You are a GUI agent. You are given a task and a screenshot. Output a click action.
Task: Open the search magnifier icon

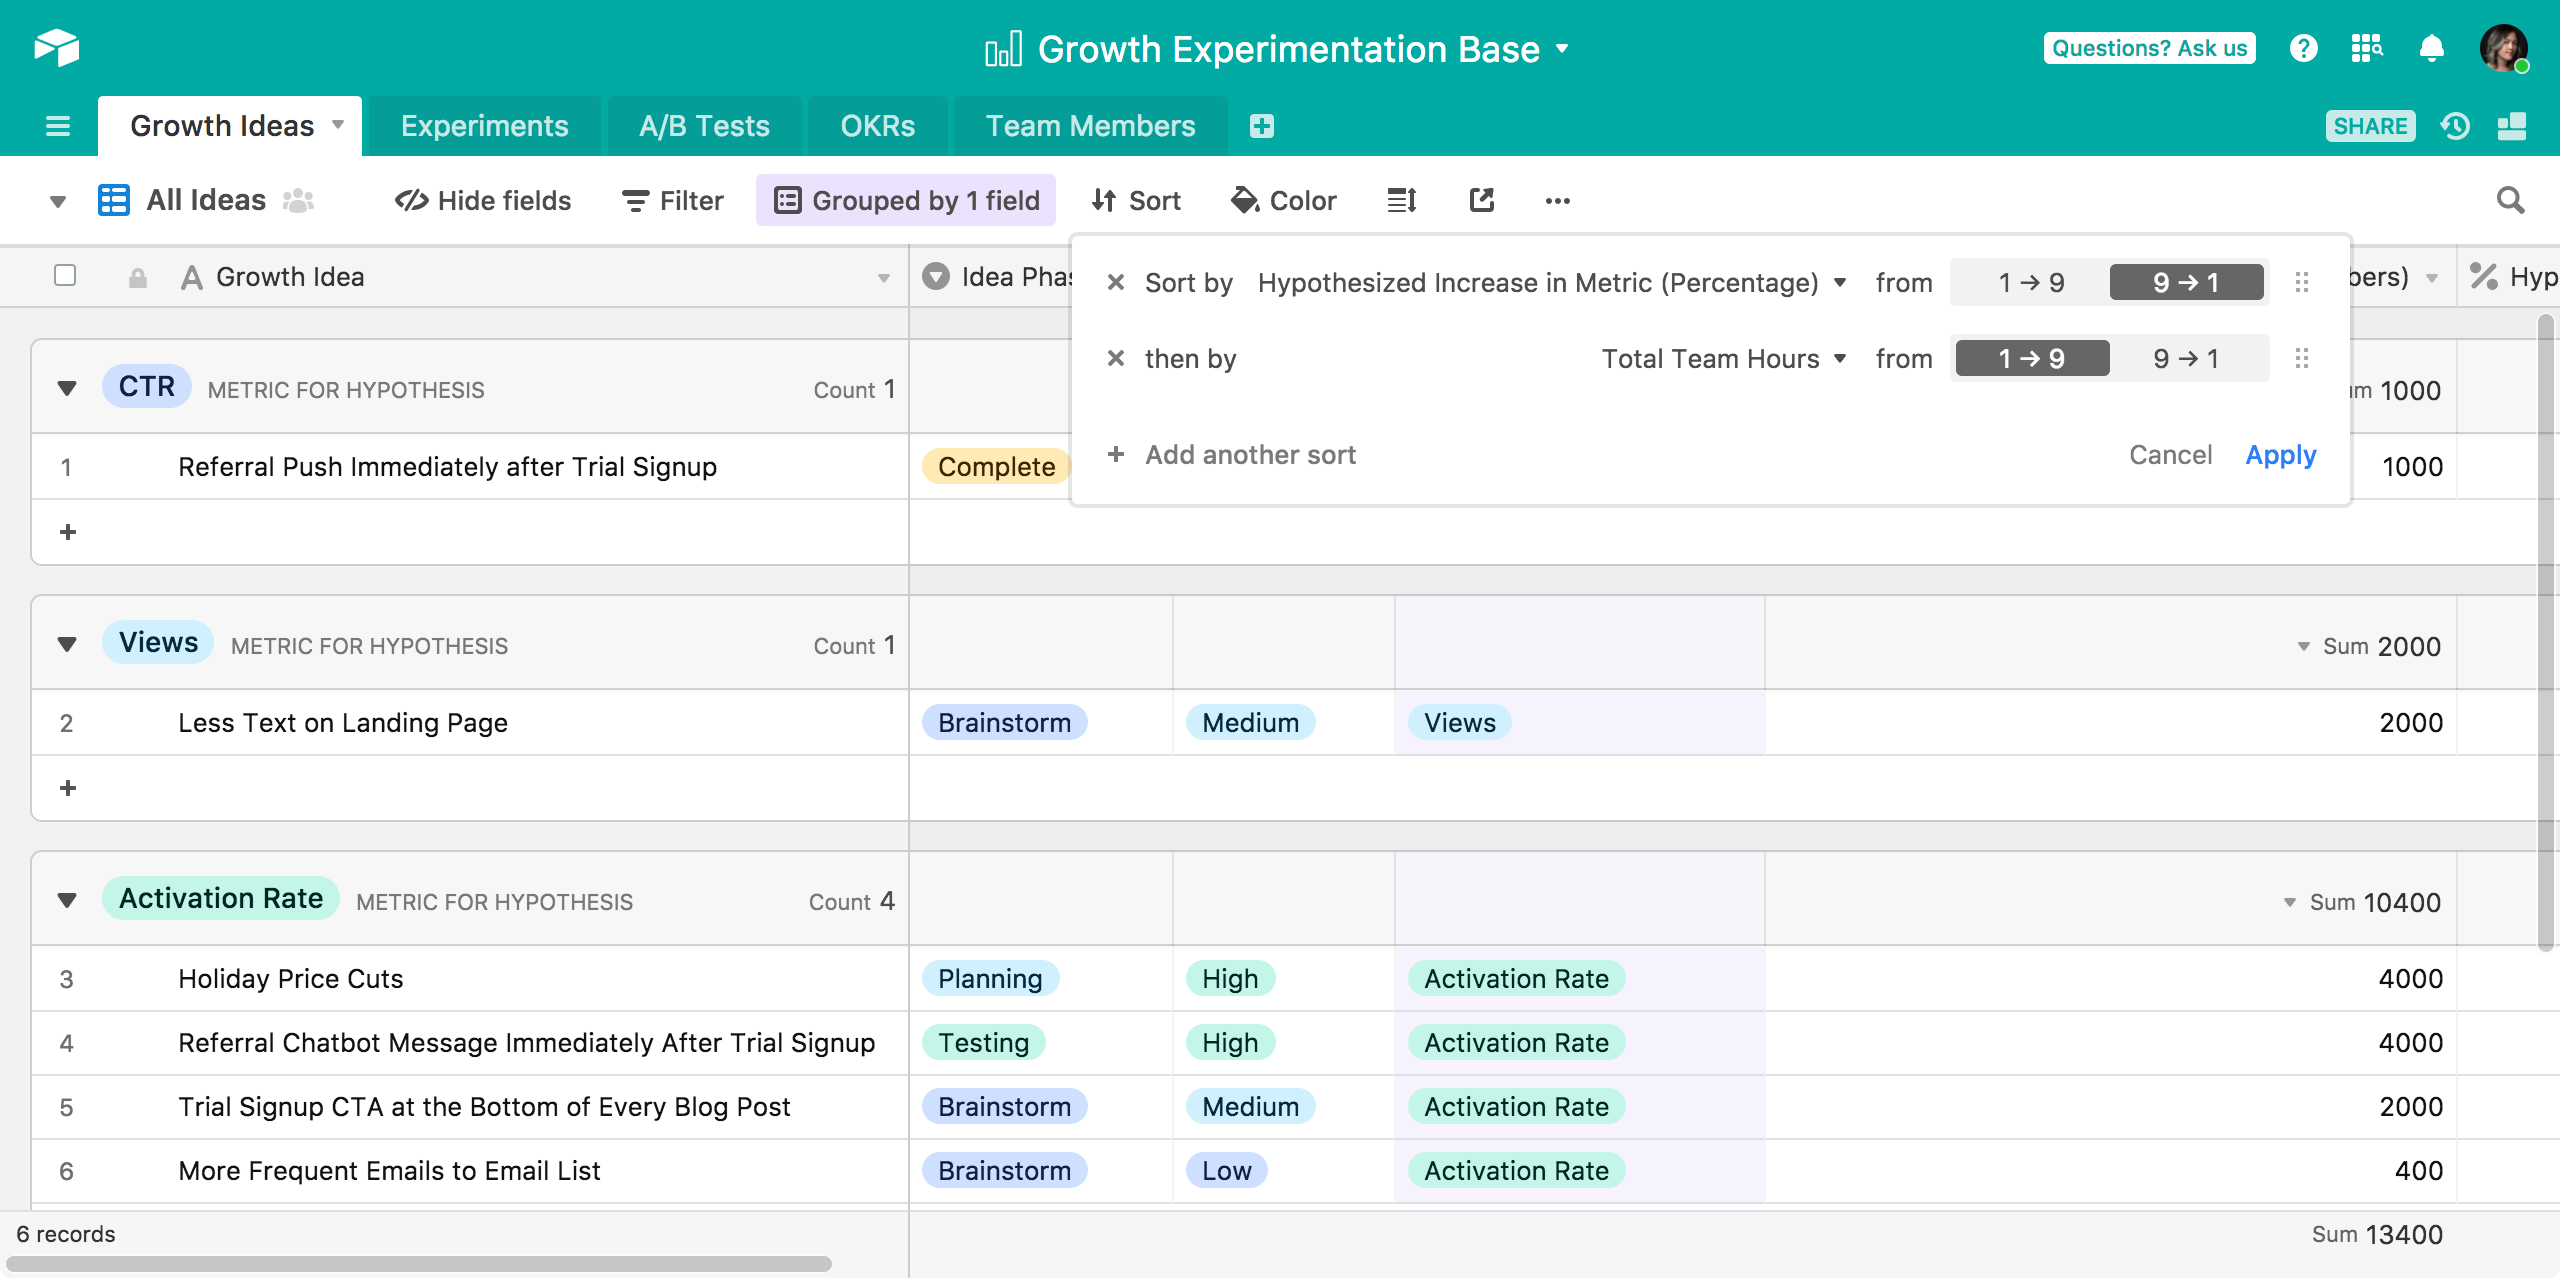[x=2510, y=201]
